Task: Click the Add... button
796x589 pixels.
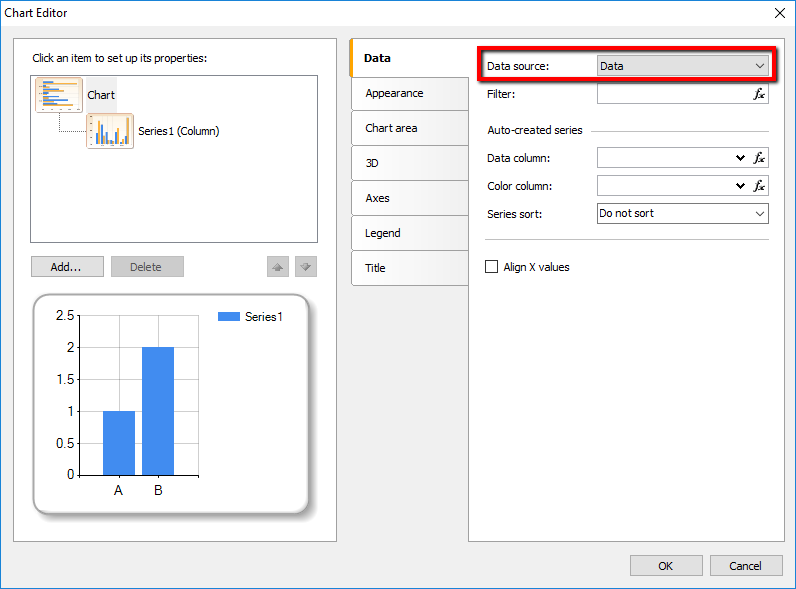Action: pos(66,267)
